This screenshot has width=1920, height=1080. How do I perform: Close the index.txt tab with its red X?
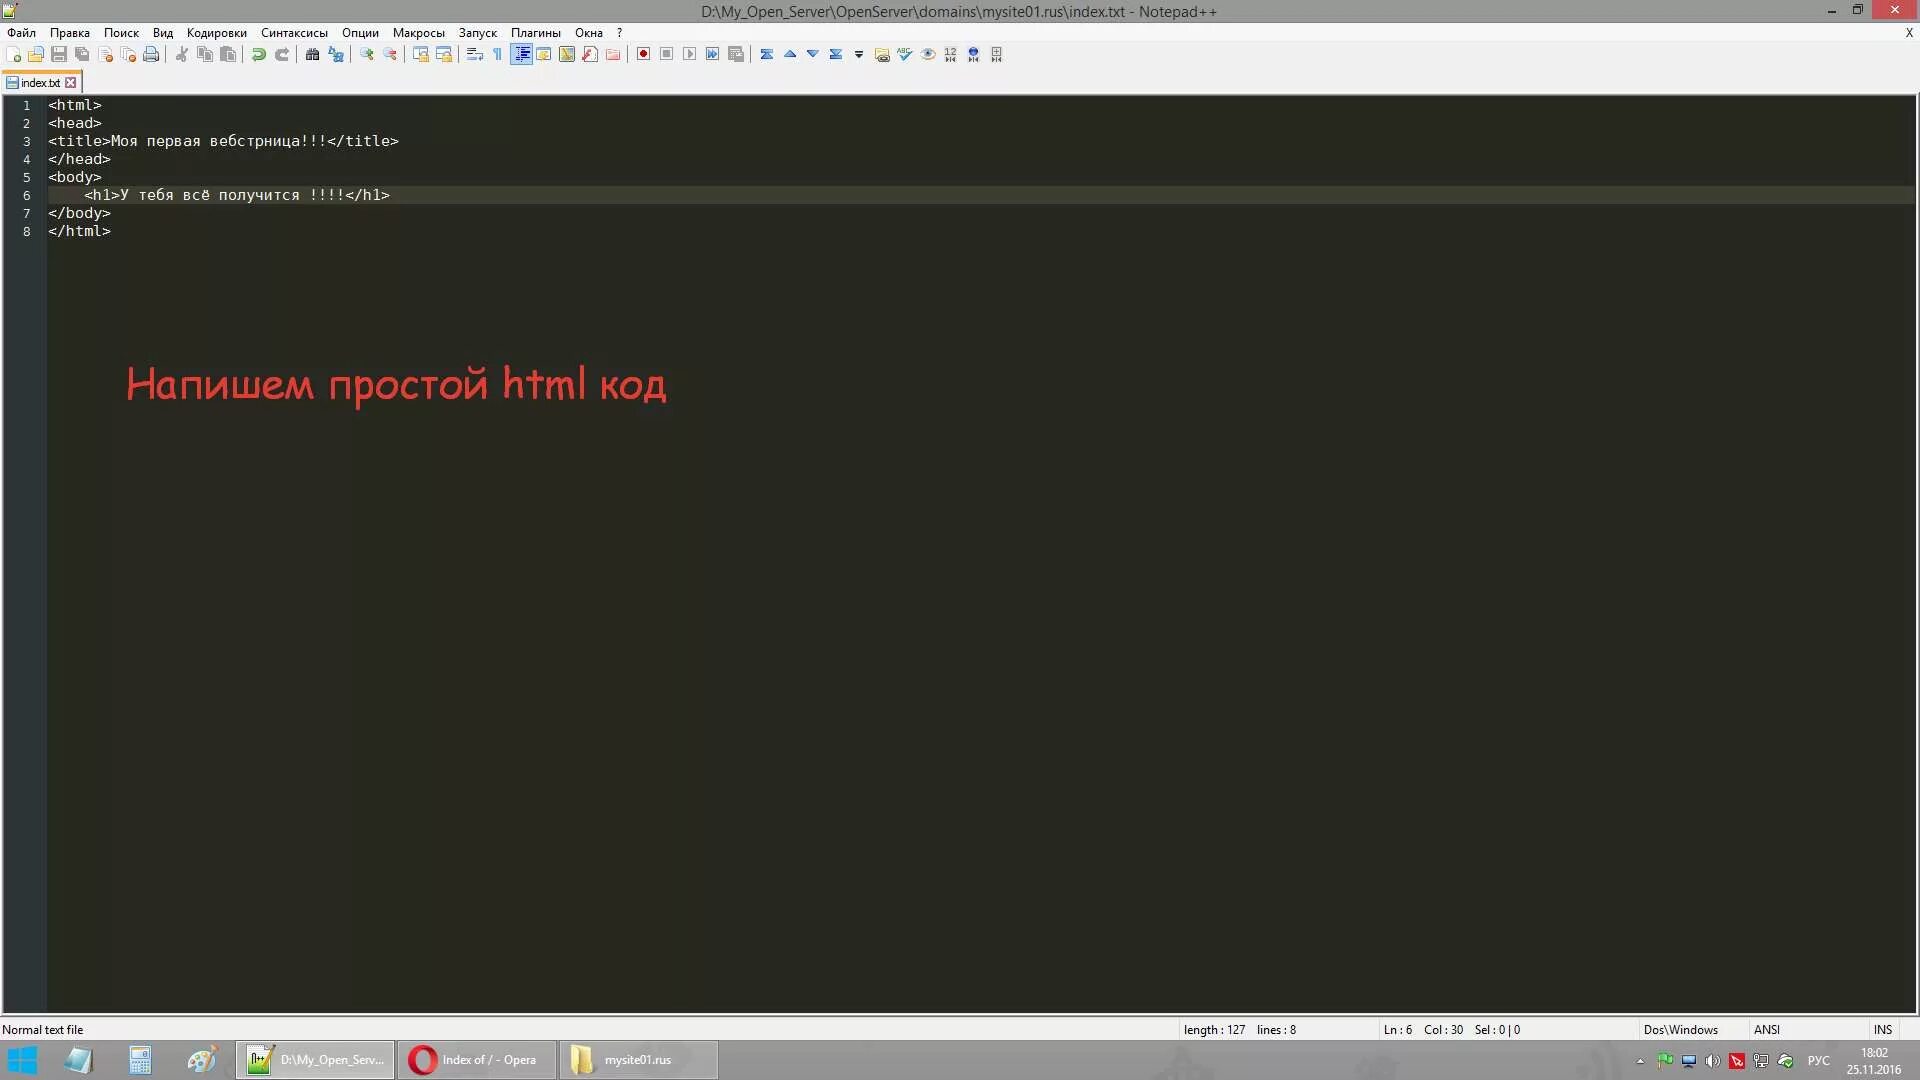click(x=71, y=83)
